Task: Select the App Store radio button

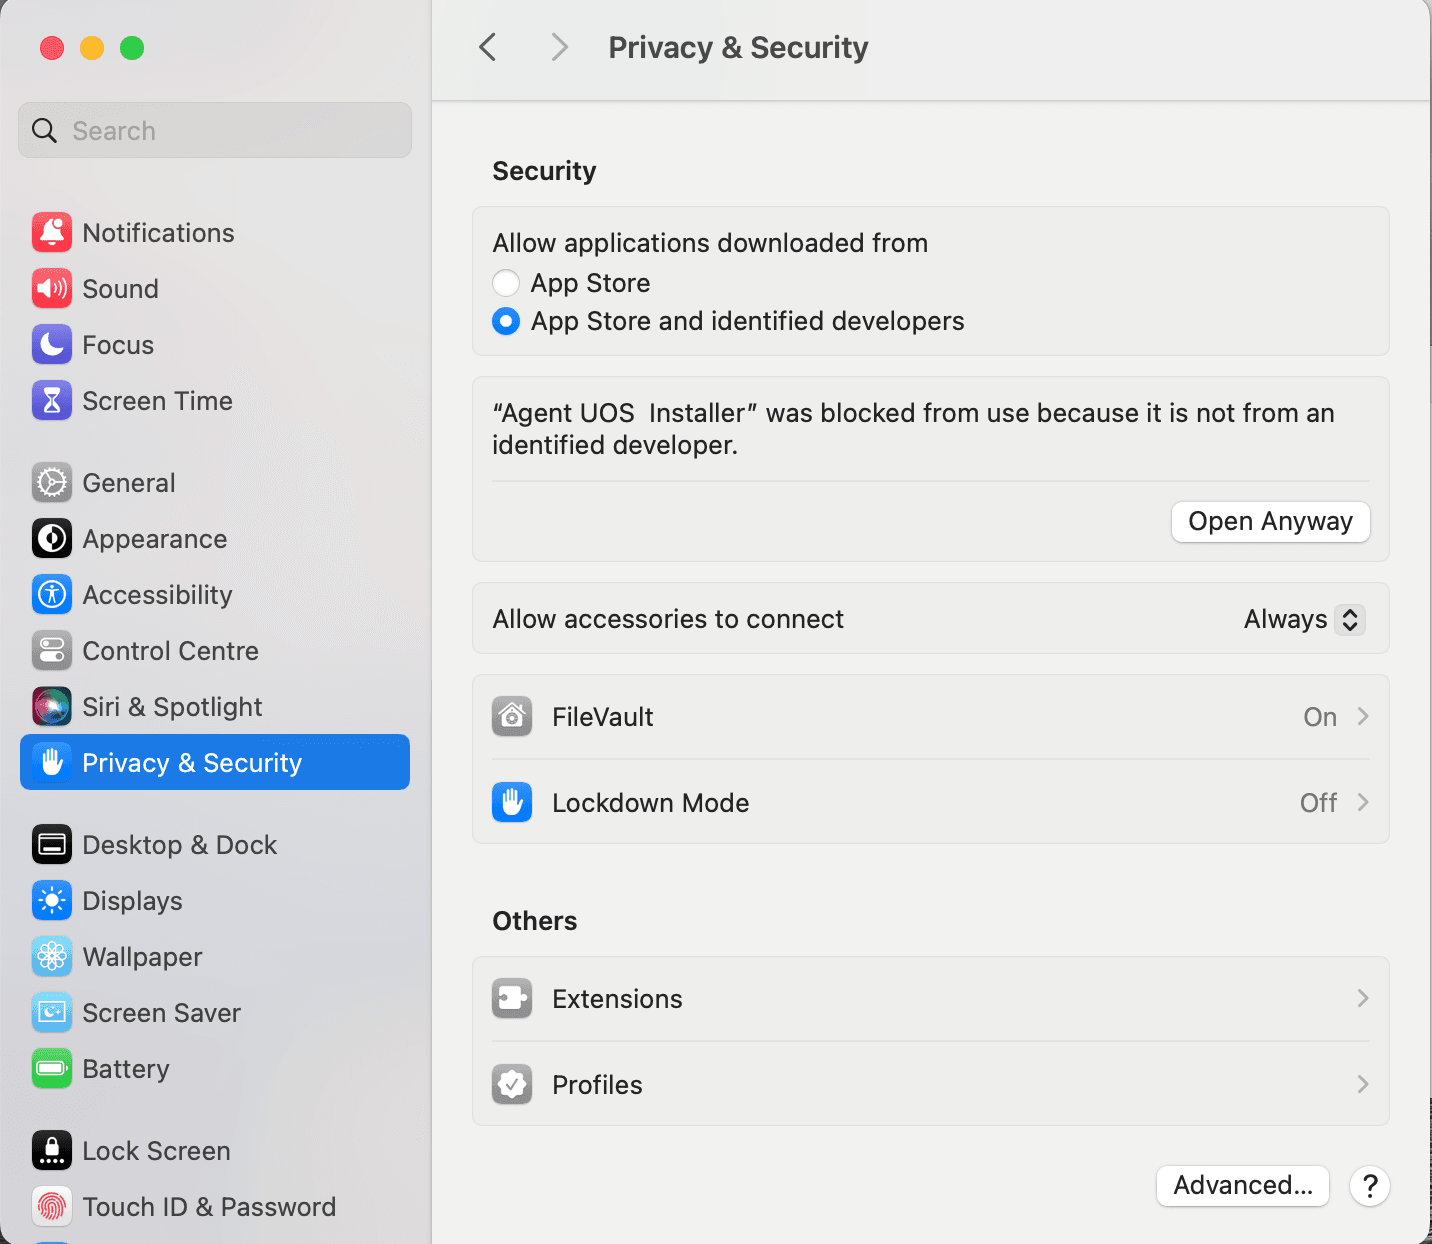Action: point(506,283)
